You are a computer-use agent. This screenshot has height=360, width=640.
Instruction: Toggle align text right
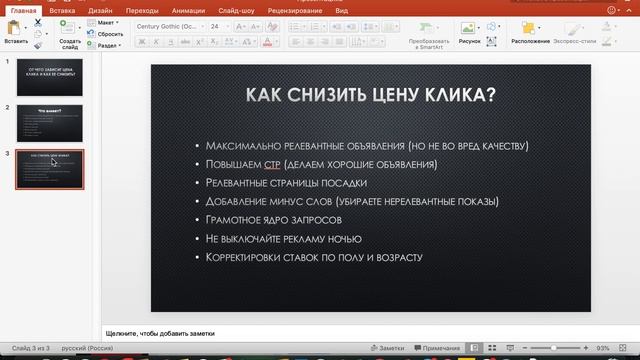(x=325, y=42)
